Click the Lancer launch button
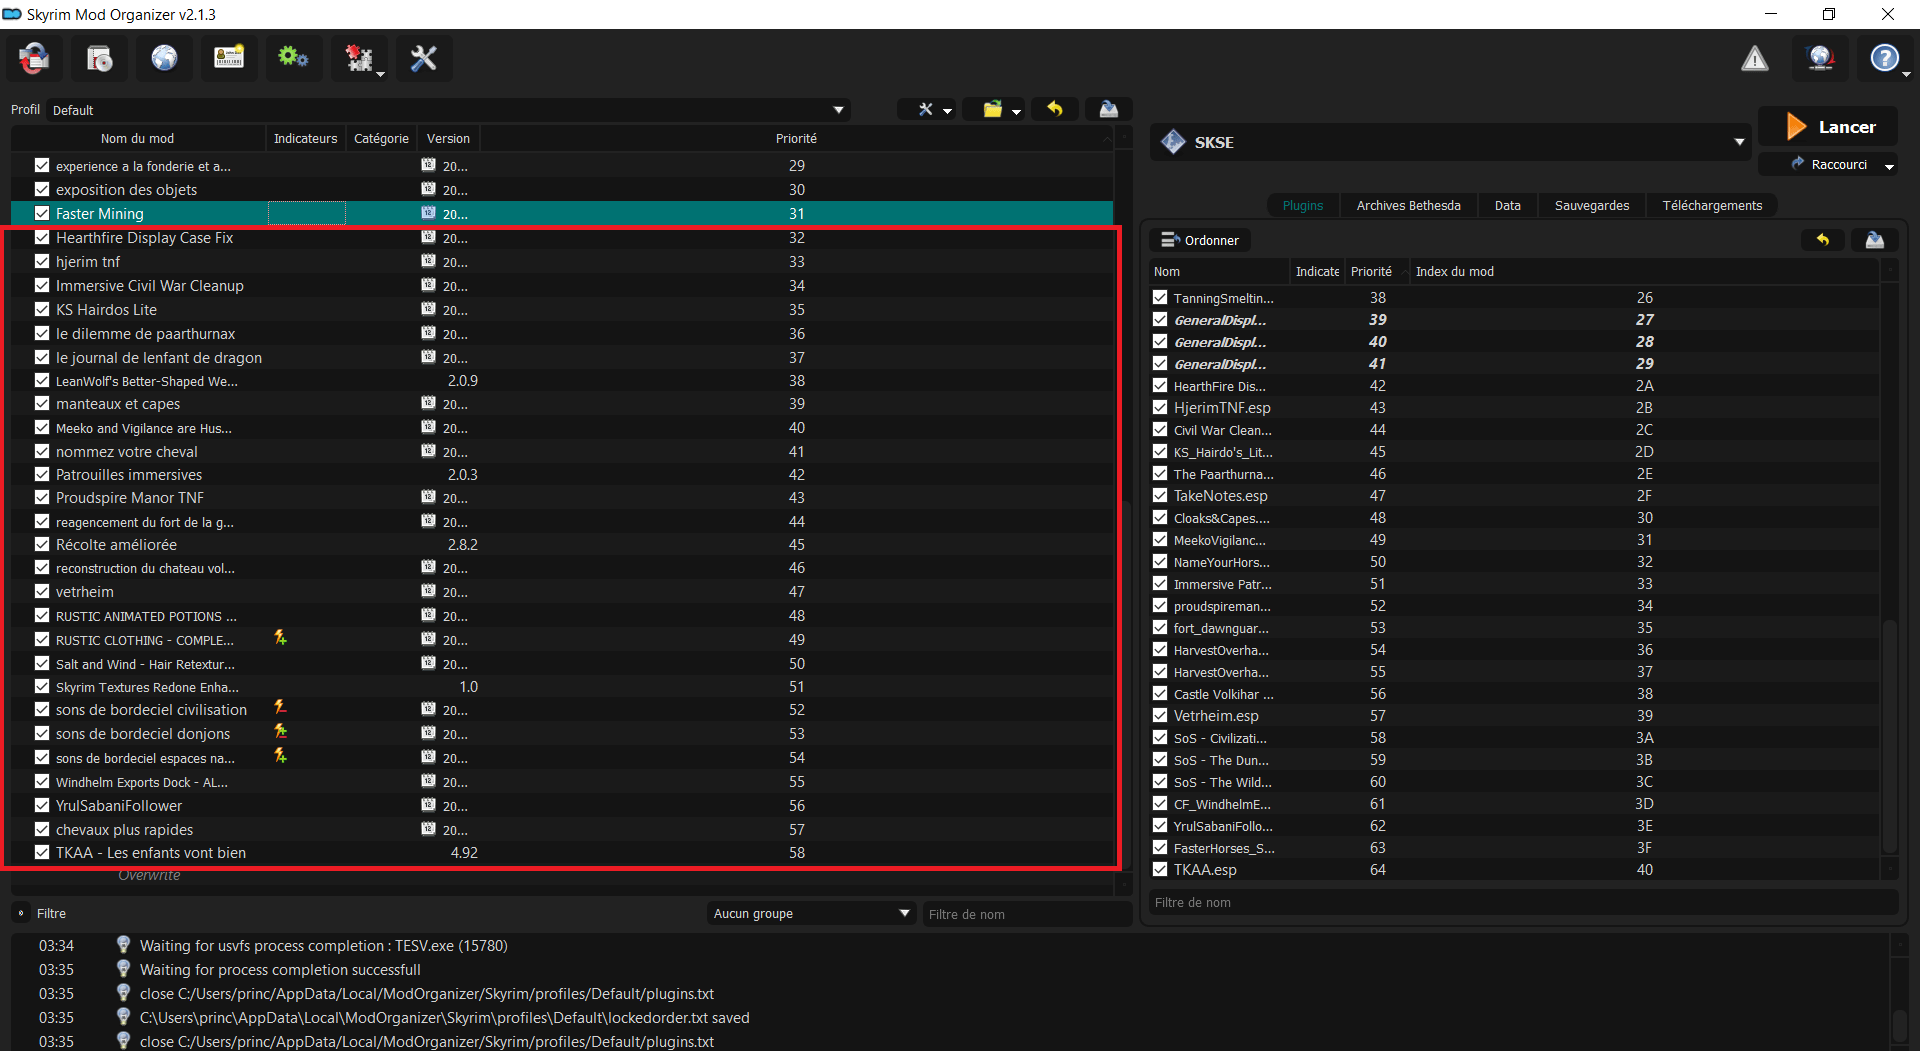Viewport: 1920px width, 1051px height. click(x=1828, y=127)
